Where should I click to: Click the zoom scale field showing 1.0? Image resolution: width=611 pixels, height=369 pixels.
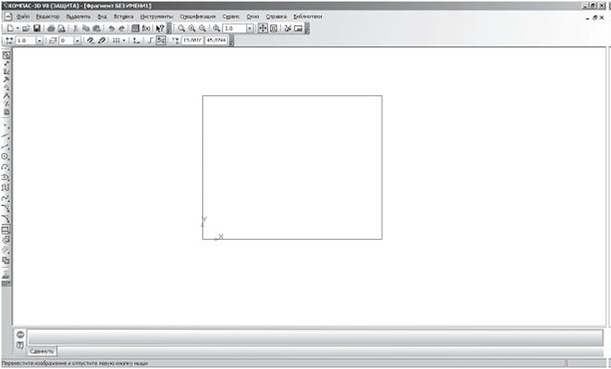(x=234, y=28)
